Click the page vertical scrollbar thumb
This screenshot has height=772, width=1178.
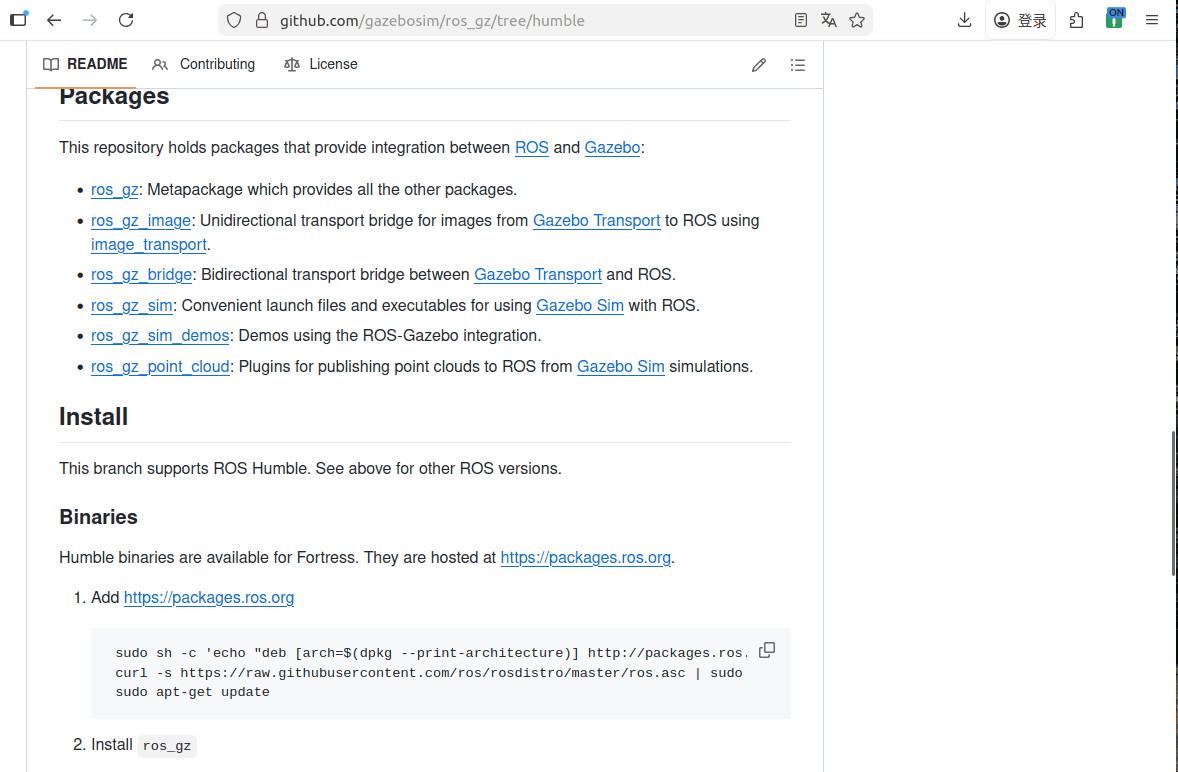[1173, 503]
